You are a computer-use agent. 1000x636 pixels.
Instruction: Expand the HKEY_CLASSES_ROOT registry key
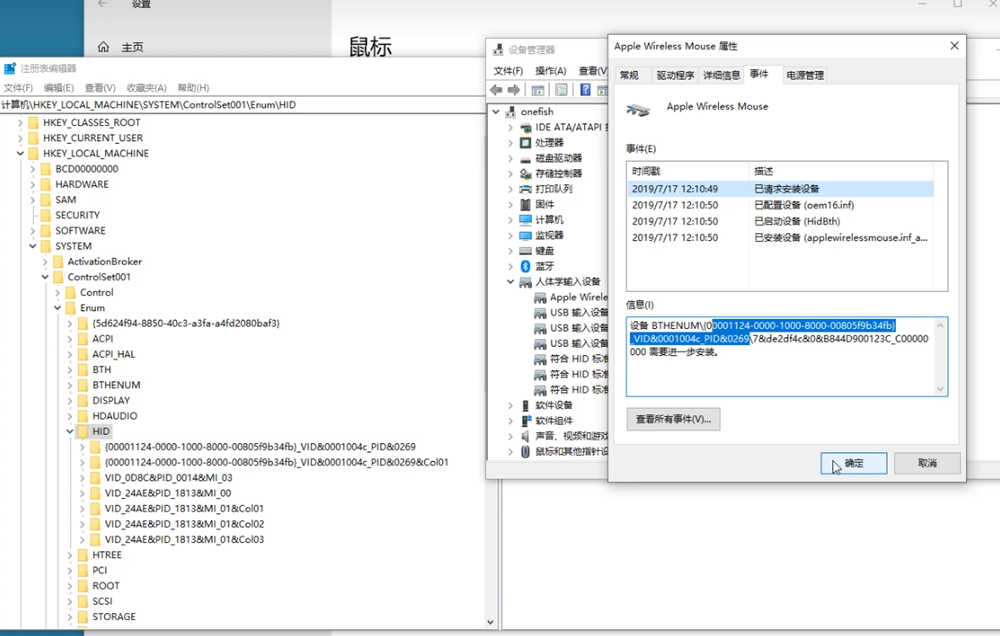click(20, 123)
